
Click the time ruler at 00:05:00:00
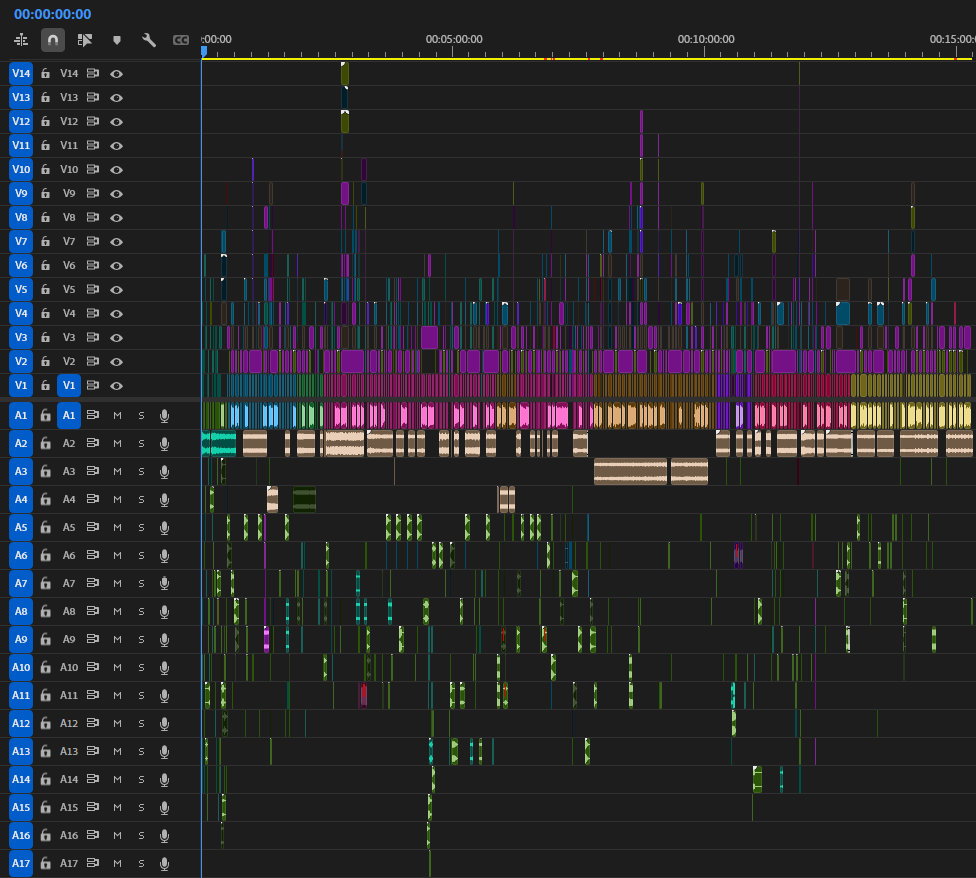(x=454, y=46)
